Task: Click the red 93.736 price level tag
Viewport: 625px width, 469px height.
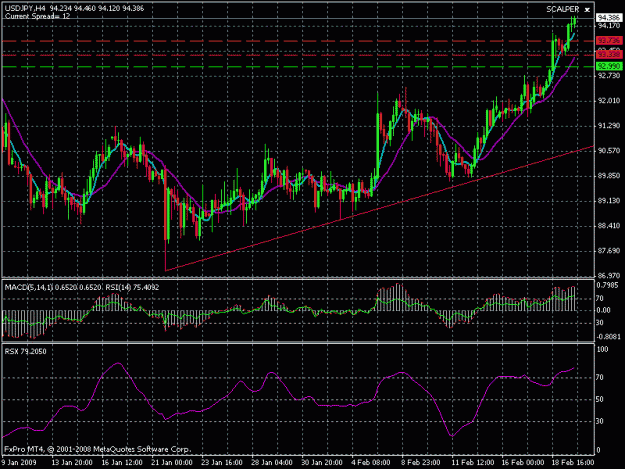Action: (609, 41)
